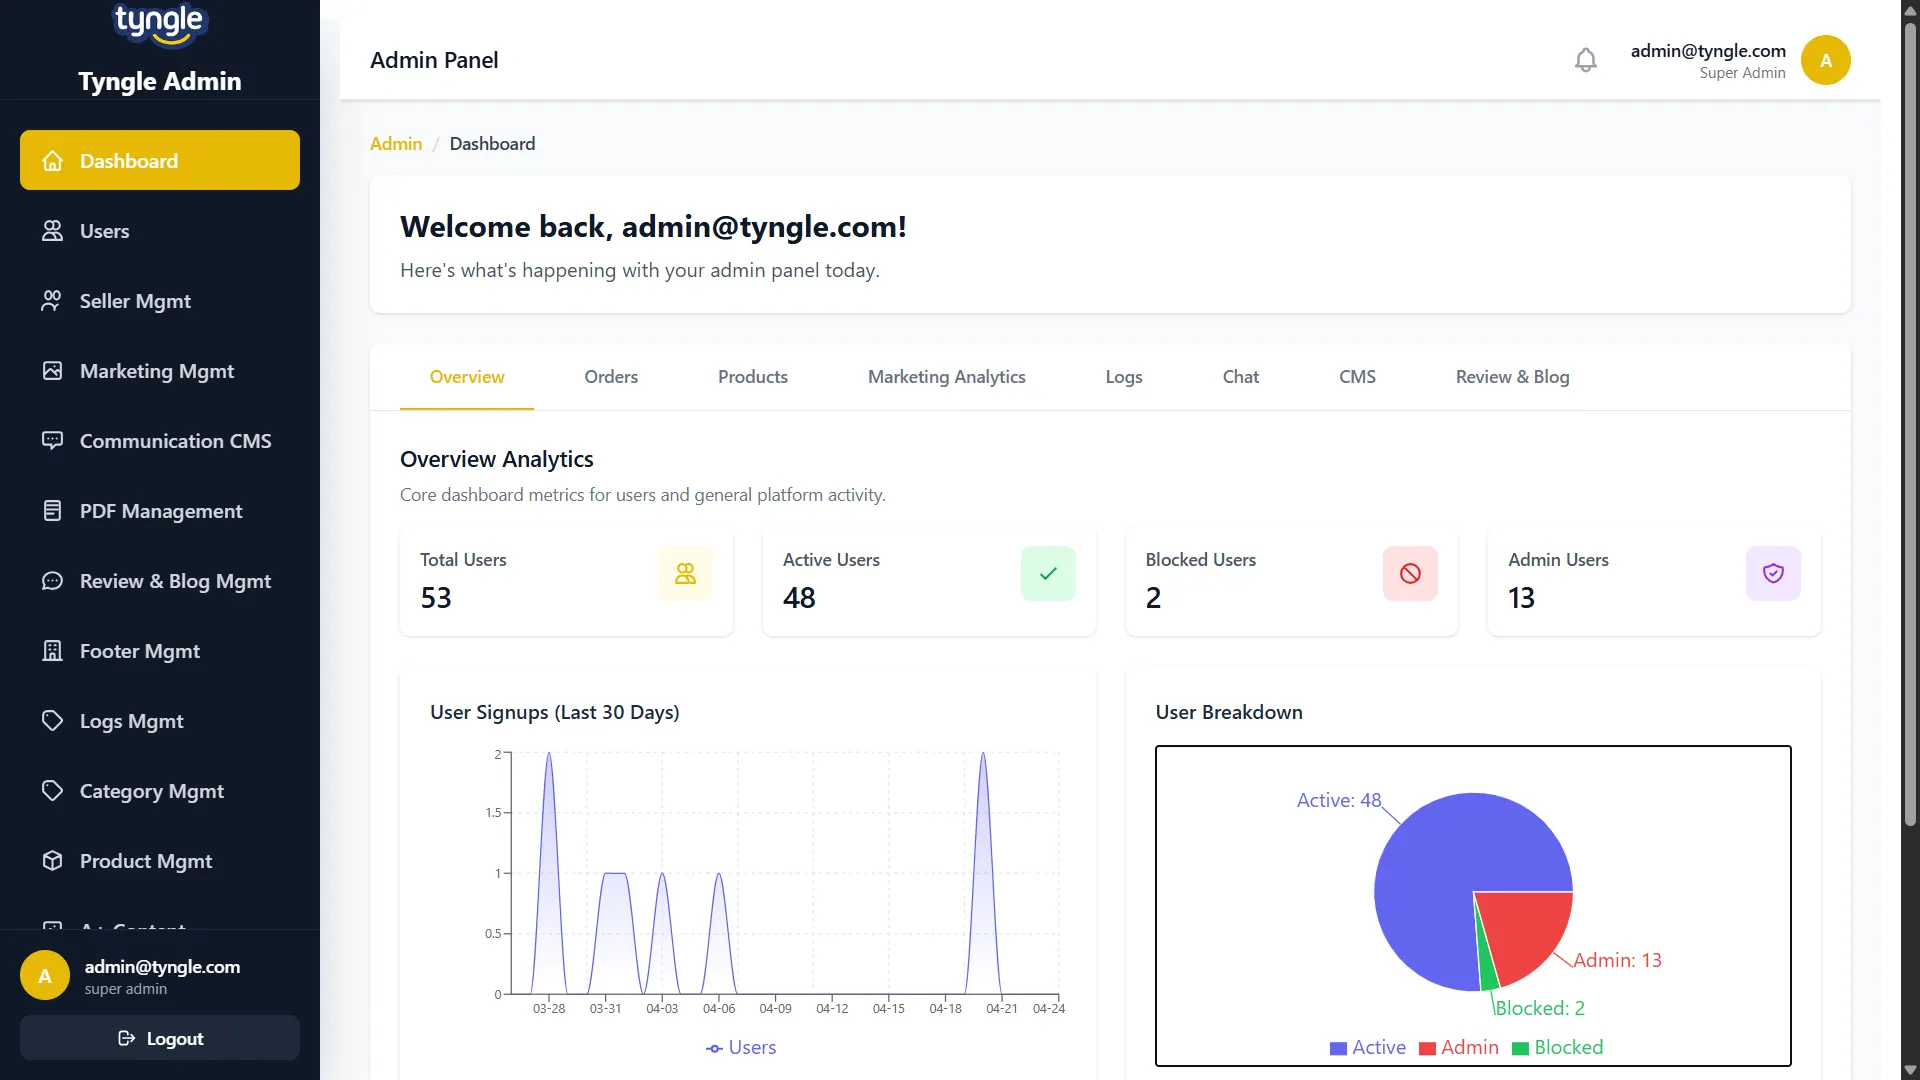Click the Admin breadcrumb link
This screenshot has width=1920, height=1080.
click(x=396, y=144)
